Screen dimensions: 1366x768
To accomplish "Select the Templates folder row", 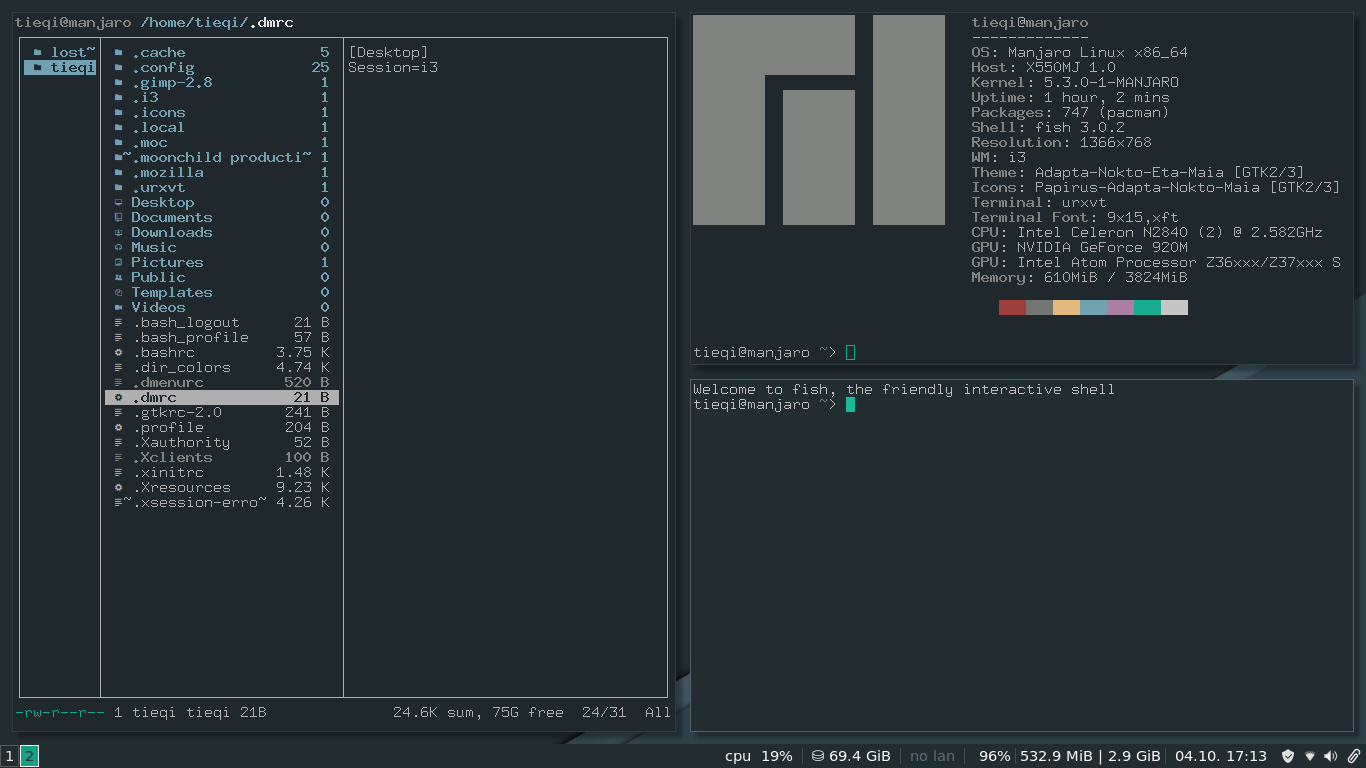I will click(222, 293).
